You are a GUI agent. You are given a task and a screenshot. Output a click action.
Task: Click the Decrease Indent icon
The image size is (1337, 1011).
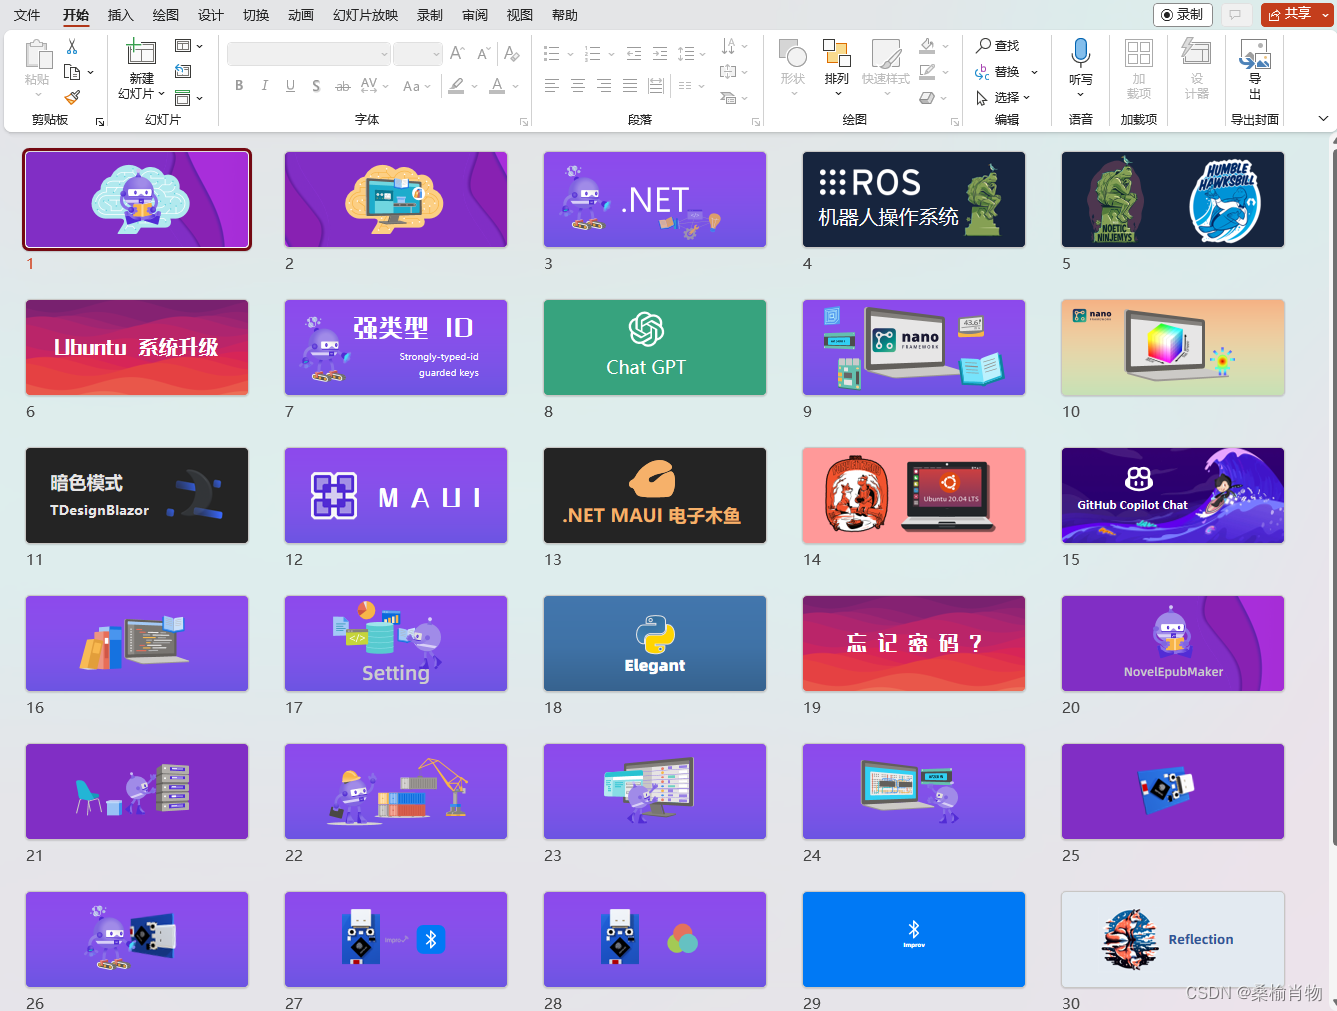click(633, 53)
